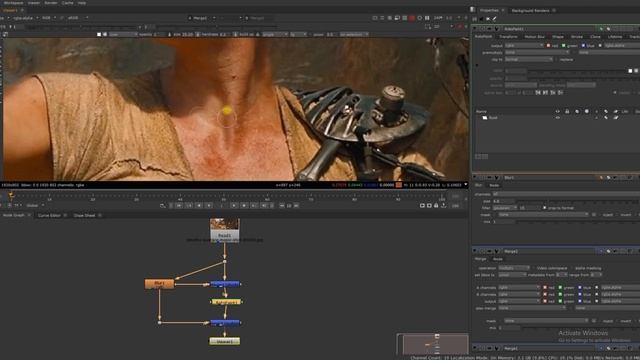Select the Viewer1 node in graph

[x=224, y=341]
